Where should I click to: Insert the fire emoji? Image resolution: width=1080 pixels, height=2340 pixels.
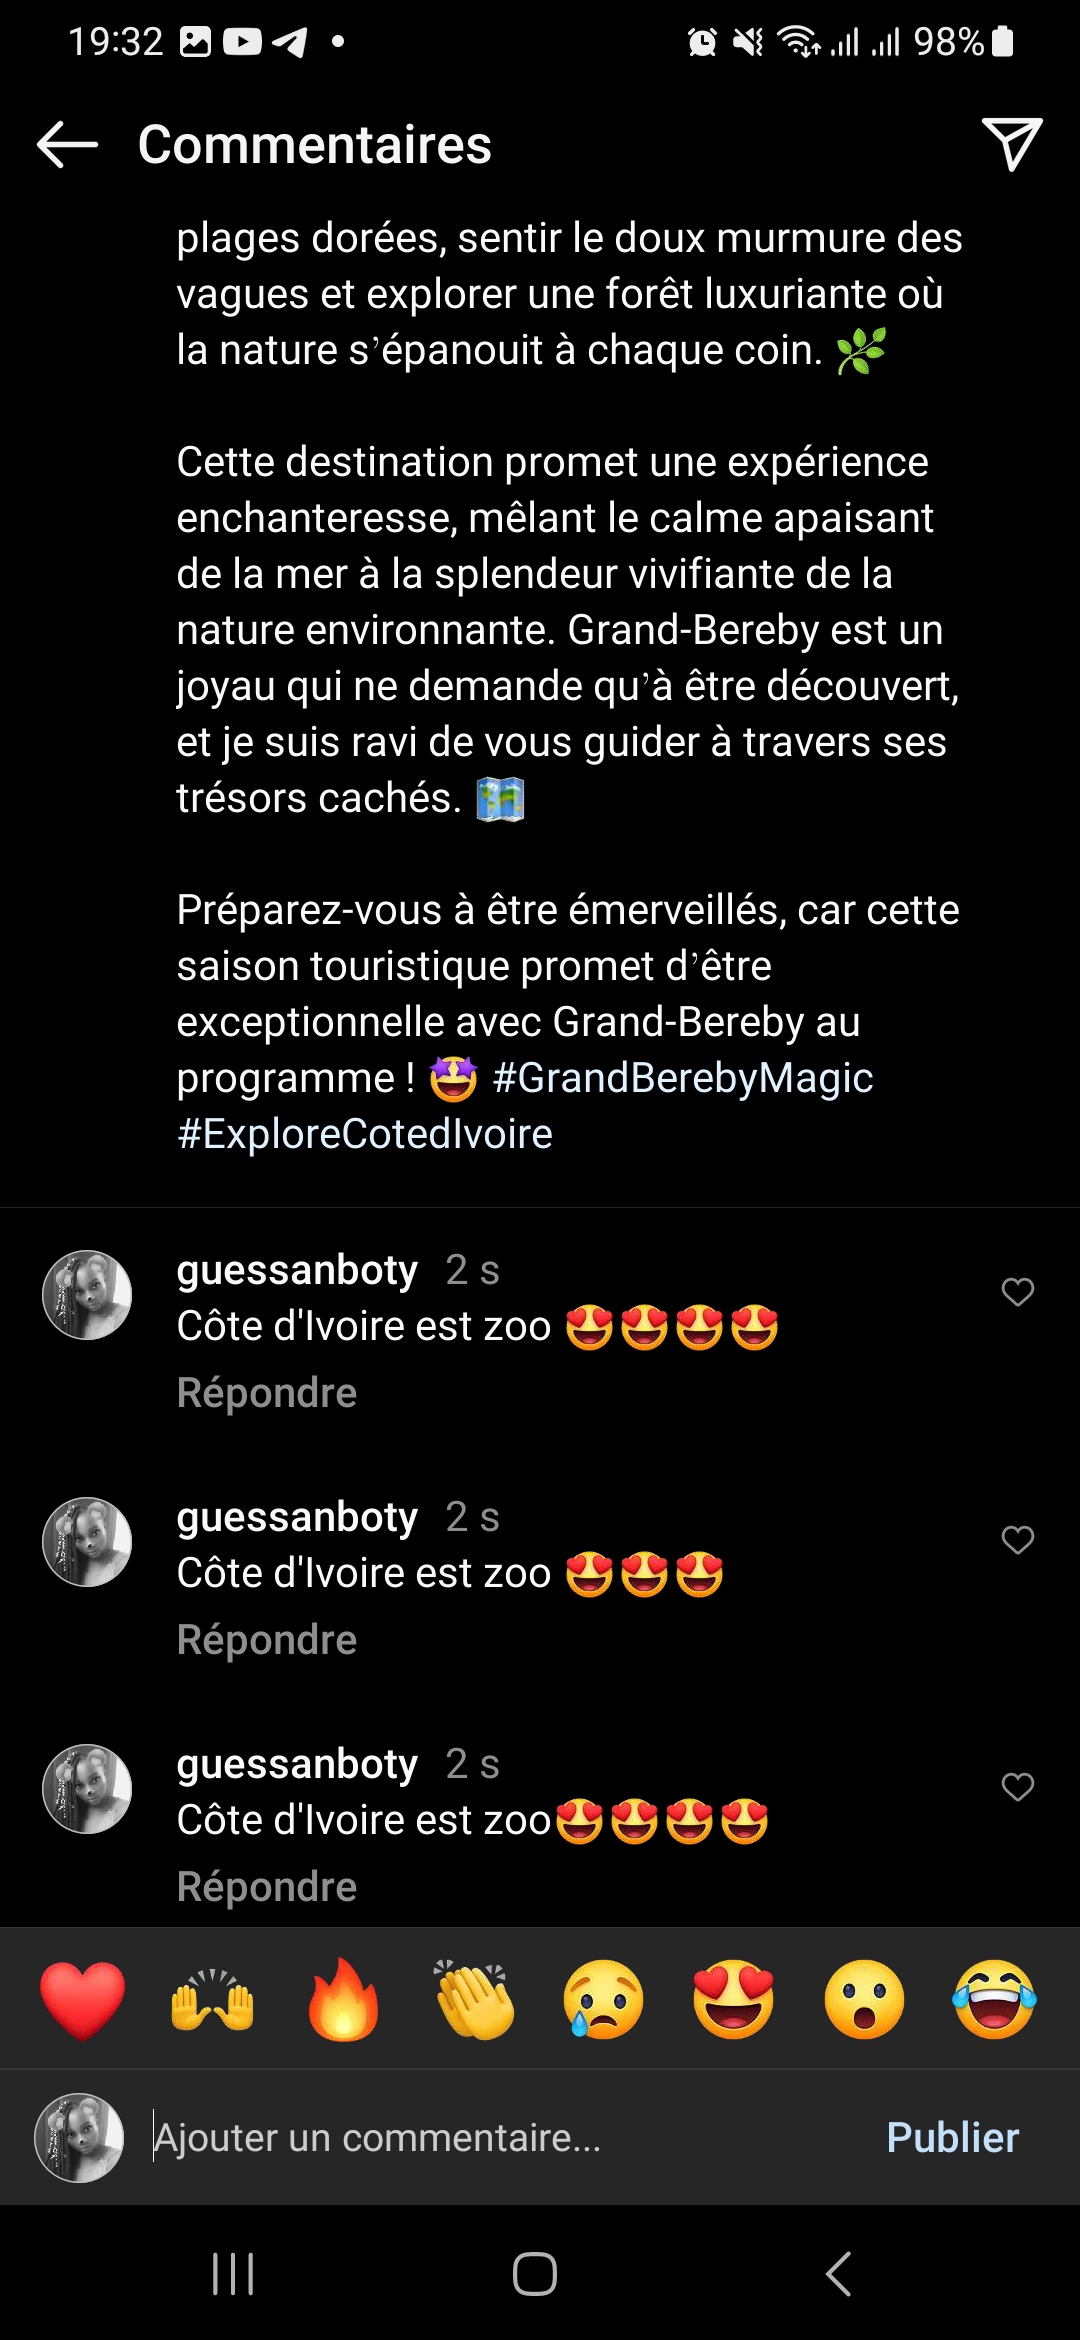pyautogui.click(x=343, y=2000)
